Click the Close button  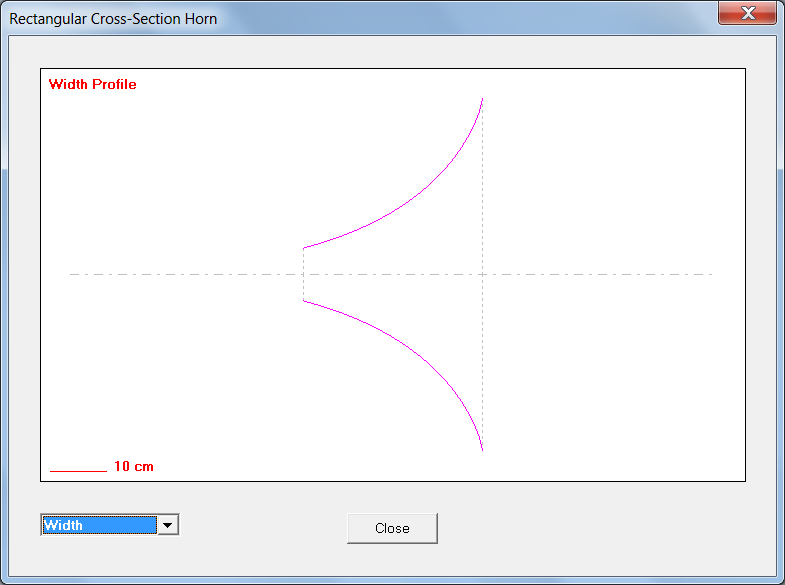(392, 528)
